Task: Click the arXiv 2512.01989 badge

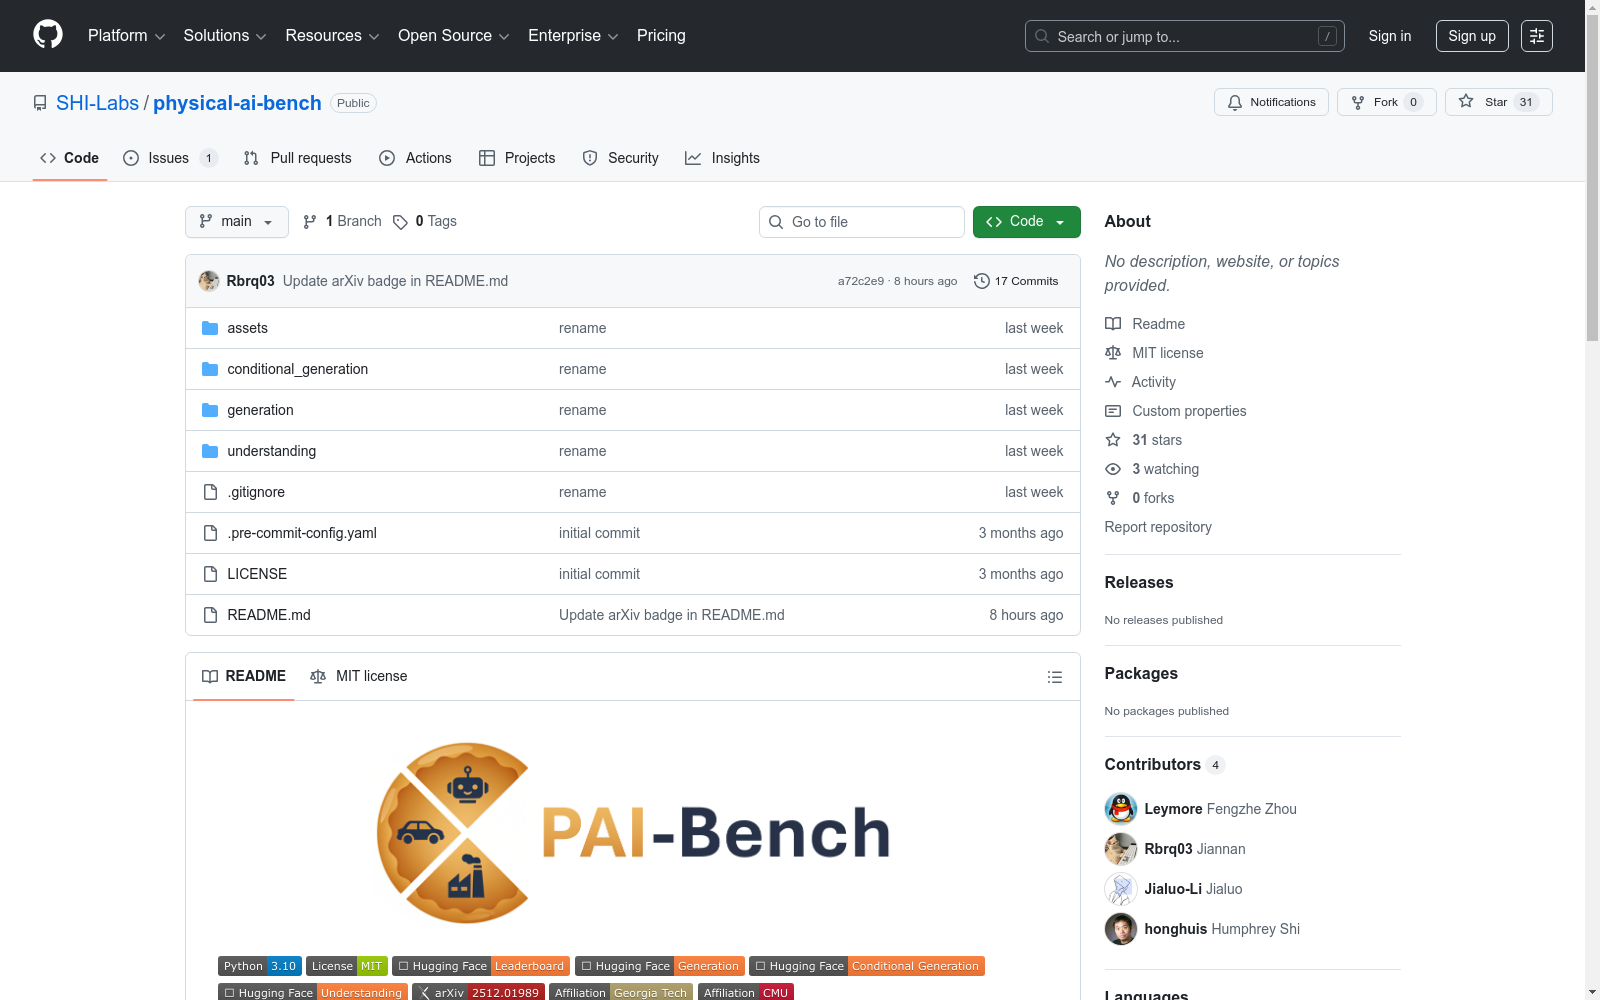Action: pos(478,992)
